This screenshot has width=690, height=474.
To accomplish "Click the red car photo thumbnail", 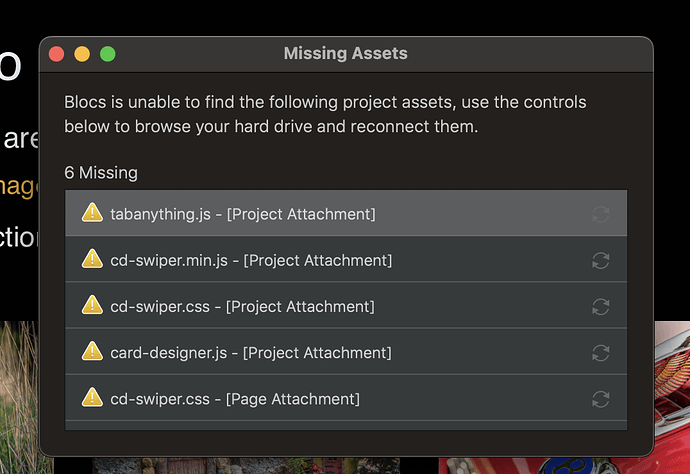I will pyautogui.click(x=672, y=400).
